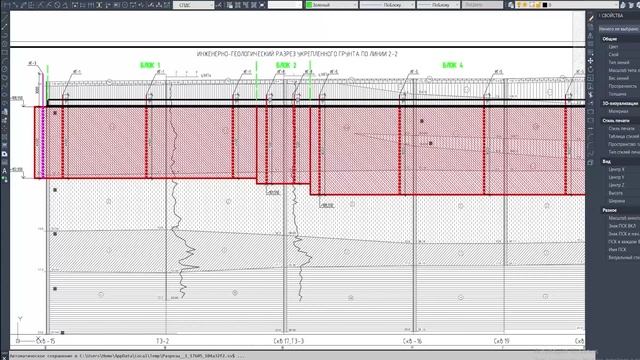The image size is (640, 360).
Task: Toggle layer 0 lock icon
Action: coord(538,5)
